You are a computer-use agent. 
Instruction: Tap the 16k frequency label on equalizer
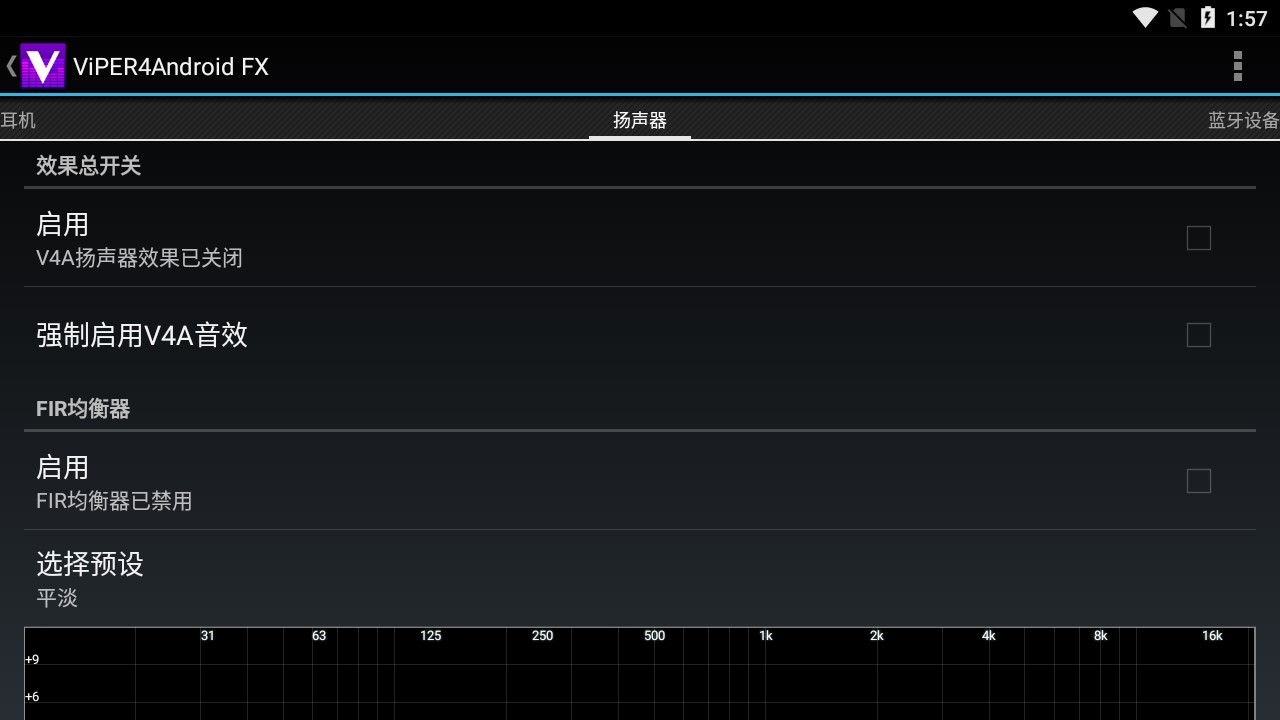(x=1212, y=636)
